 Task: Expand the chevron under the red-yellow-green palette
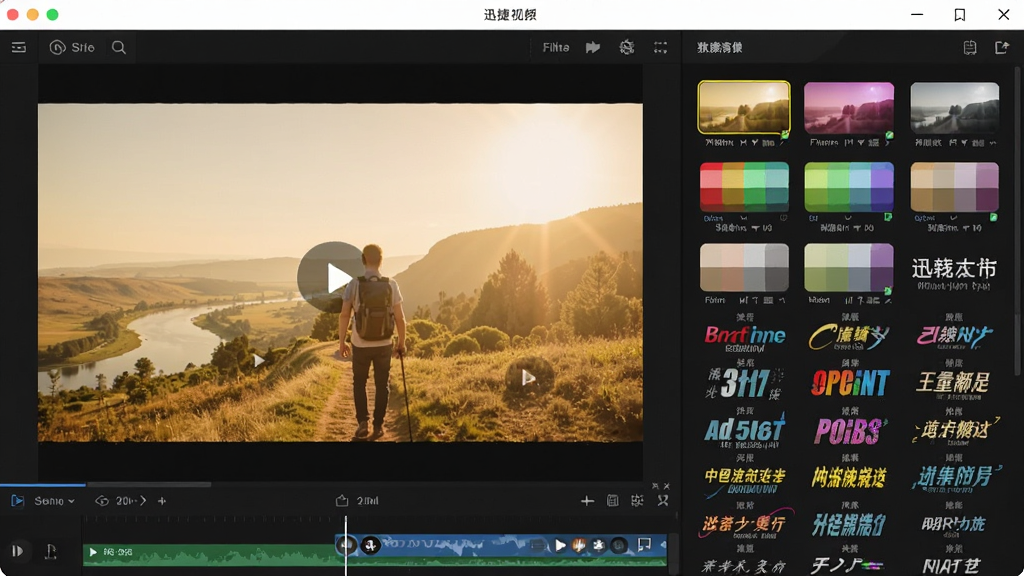744,218
